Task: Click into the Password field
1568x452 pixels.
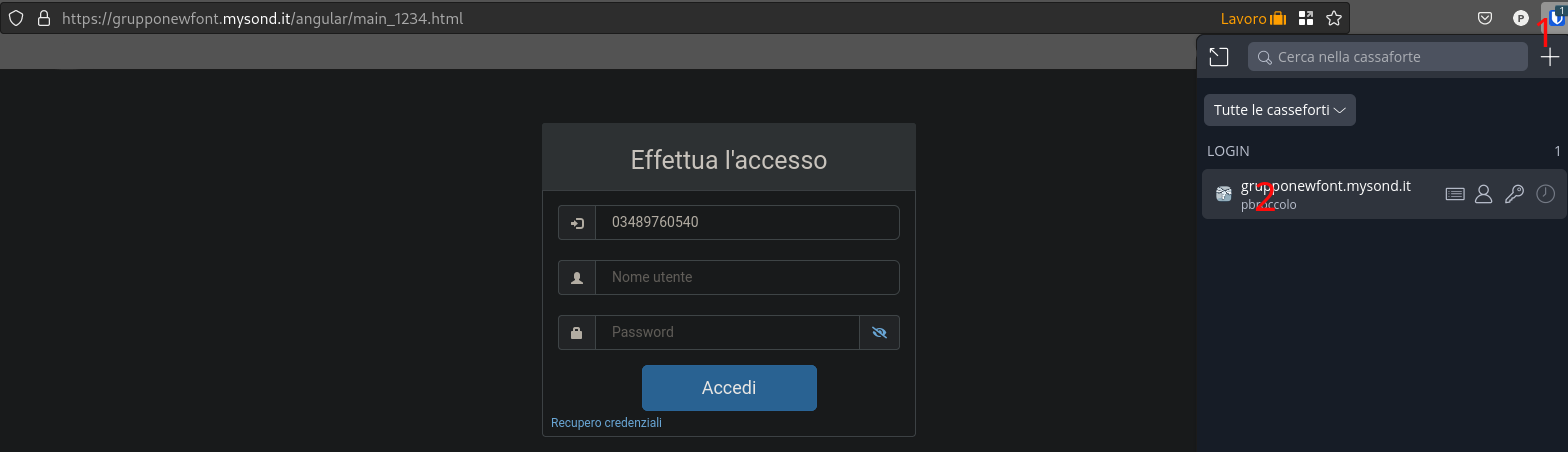Action: tap(726, 332)
